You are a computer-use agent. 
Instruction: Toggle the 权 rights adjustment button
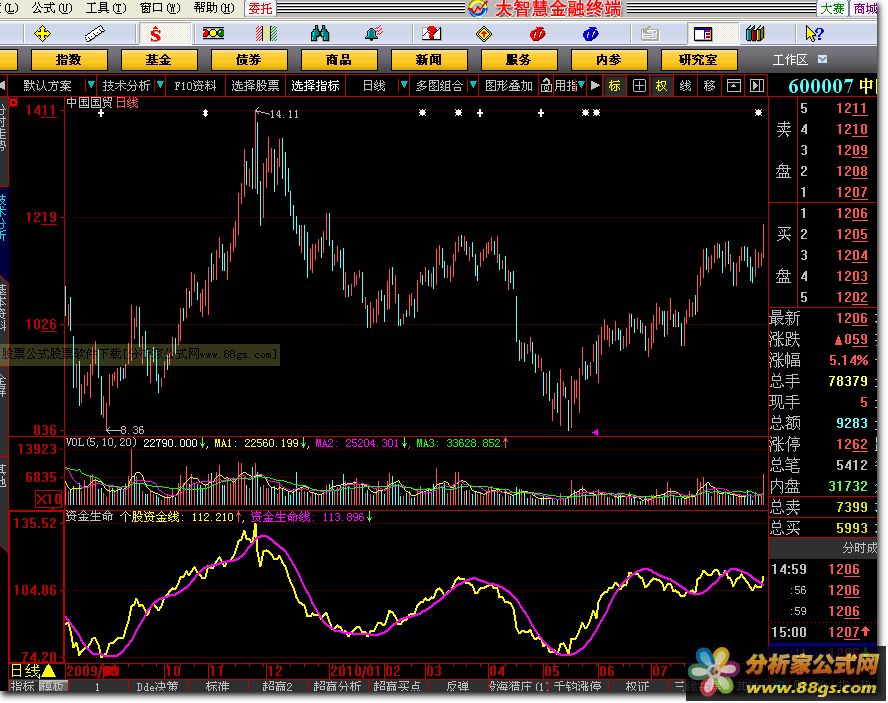click(x=661, y=86)
